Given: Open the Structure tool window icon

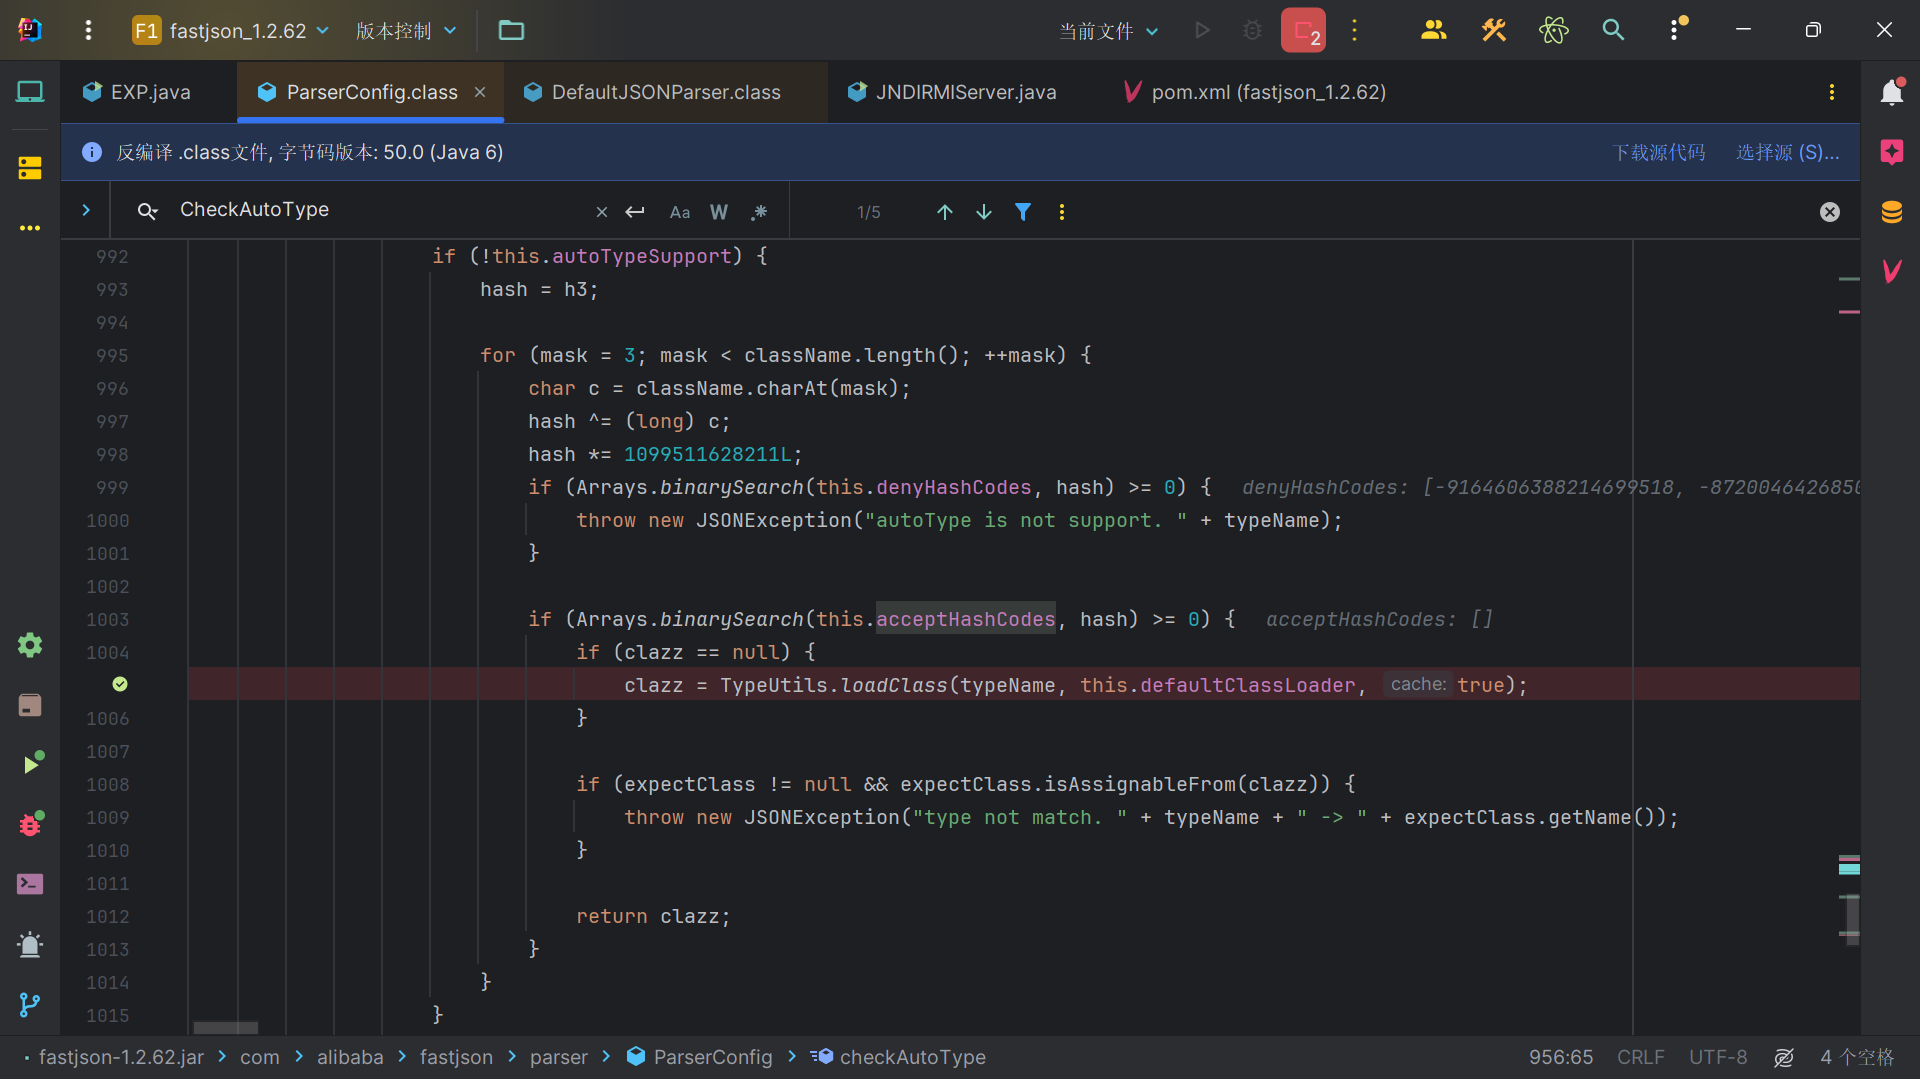Looking at the screenshot, I should pos(30,168).
